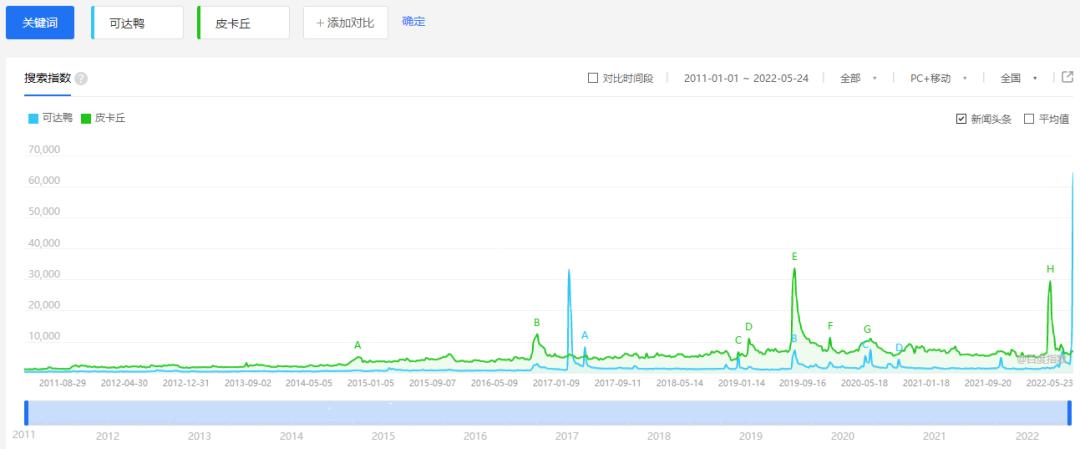This screenshot has width=1080, height=449.
Task: Toggle the blue 可达鸭 legend square
Action: click(33, 118)
